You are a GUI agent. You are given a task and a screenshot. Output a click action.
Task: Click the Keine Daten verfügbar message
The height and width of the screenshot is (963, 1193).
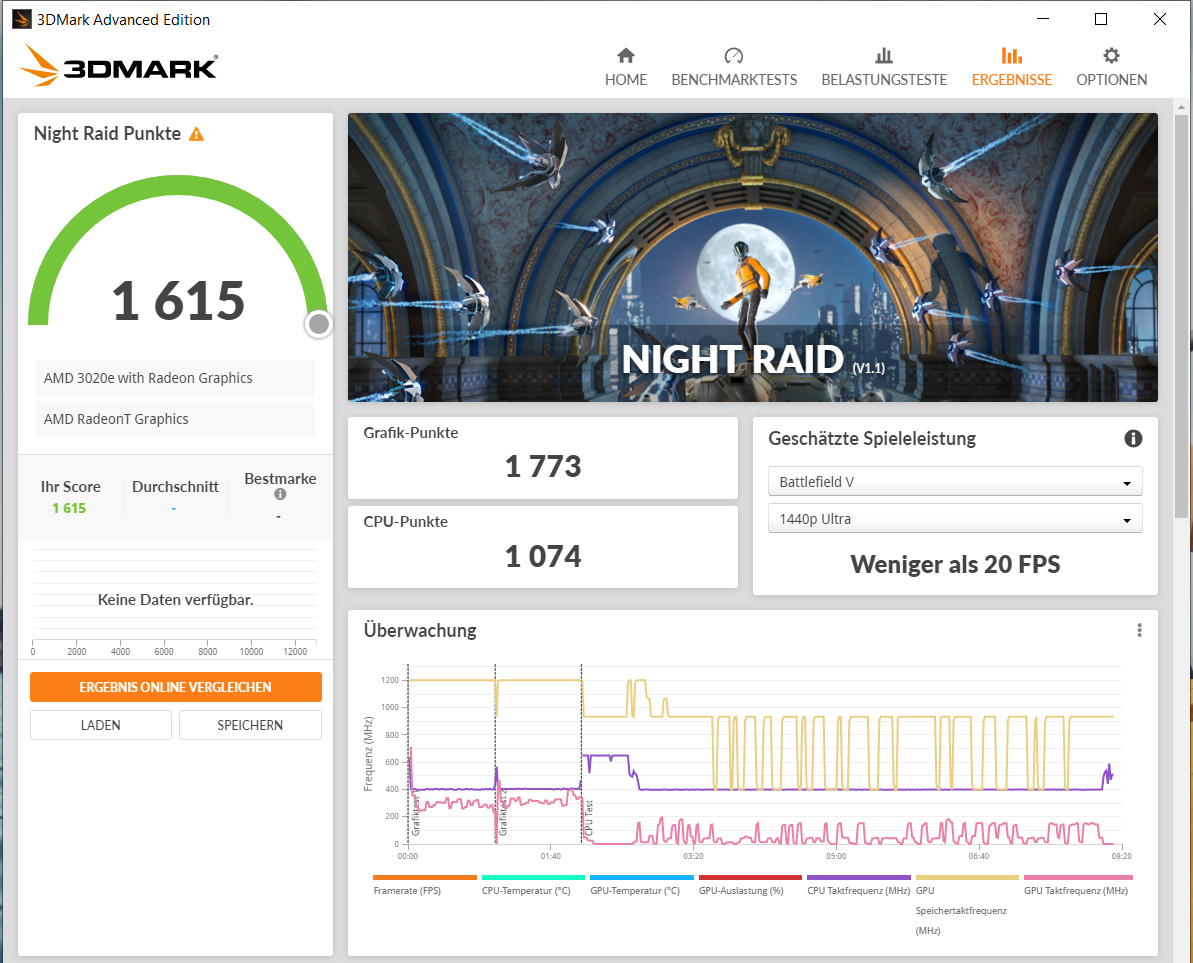pos(176,599)
